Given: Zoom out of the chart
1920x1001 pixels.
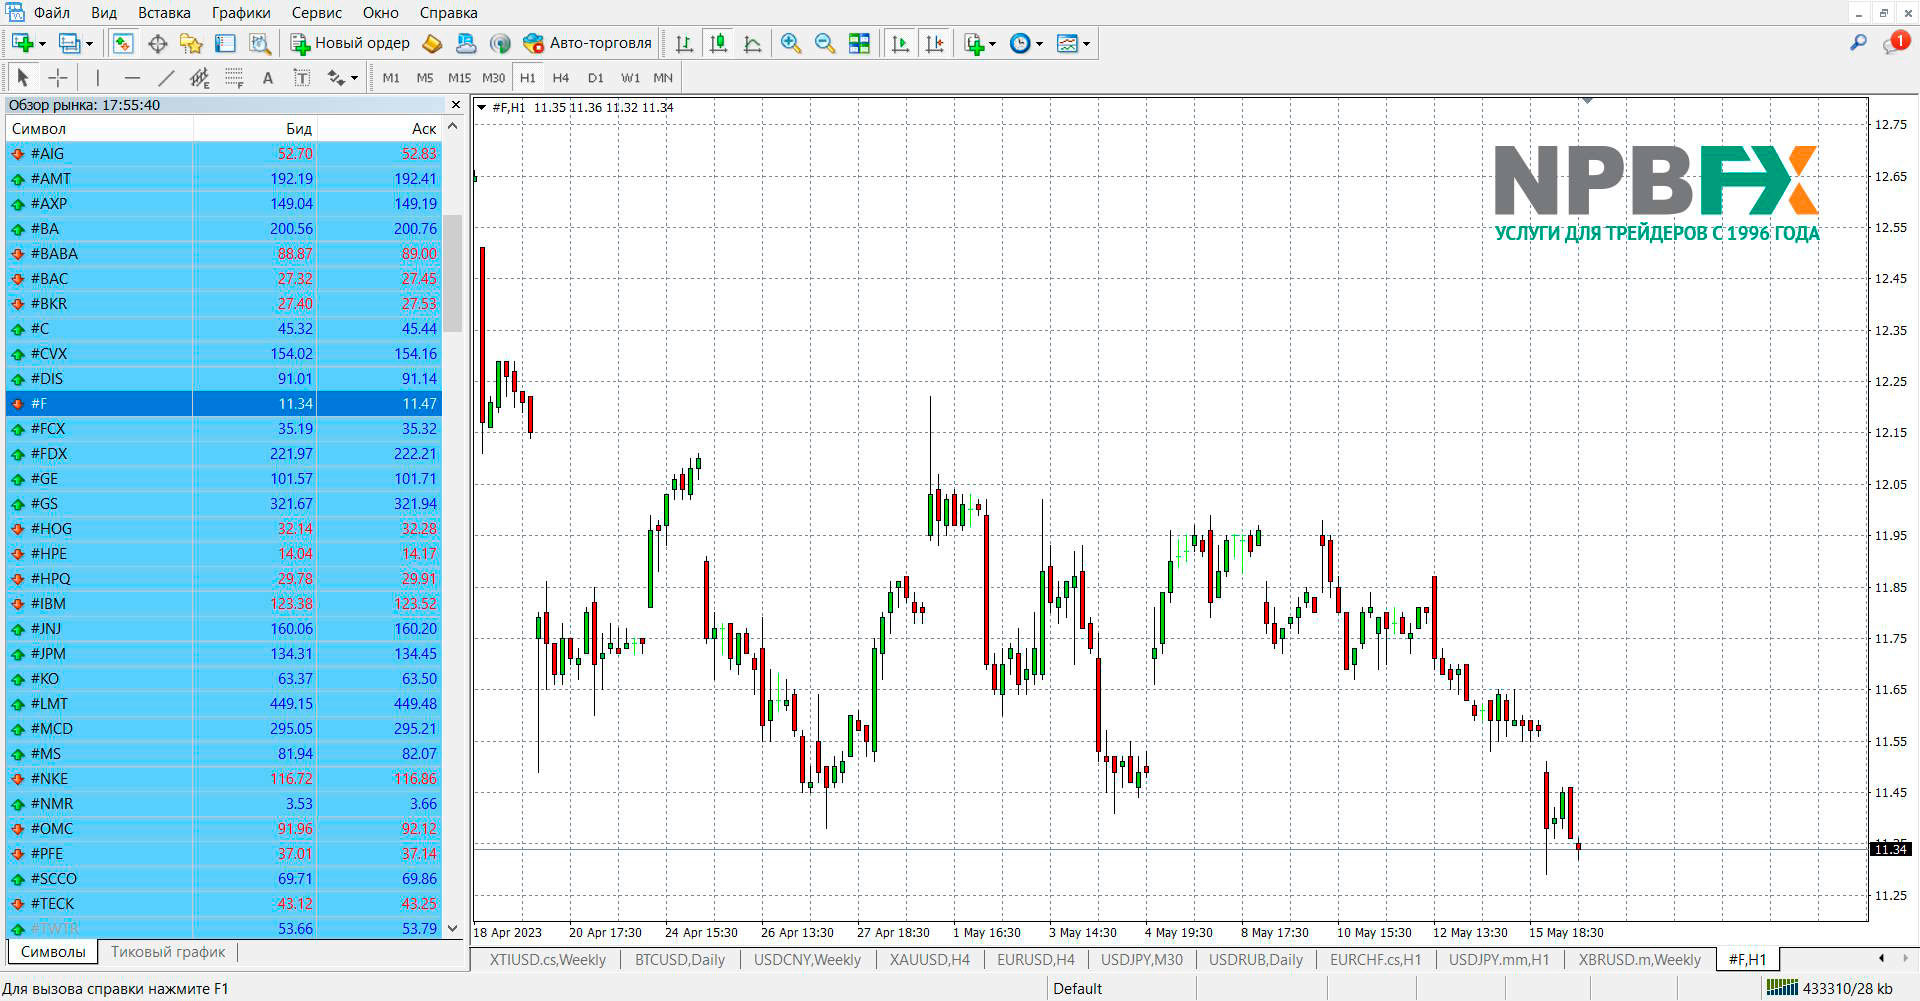Looking at the screenshot, I should [x=825, y=43].
